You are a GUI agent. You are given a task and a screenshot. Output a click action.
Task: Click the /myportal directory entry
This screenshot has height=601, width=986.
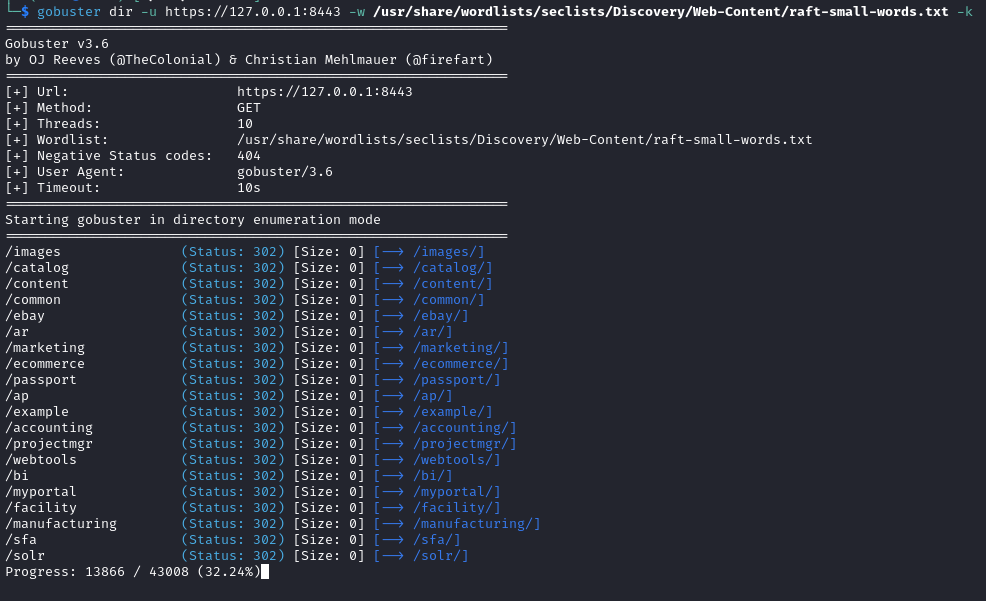pos(41,492)
